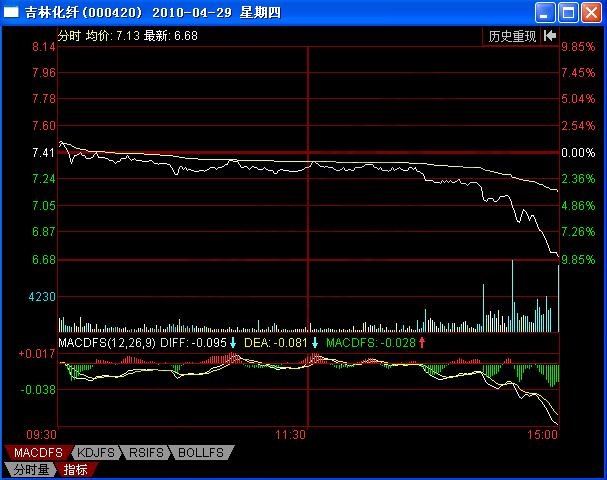Click the 4230 volume axis label

42,297
